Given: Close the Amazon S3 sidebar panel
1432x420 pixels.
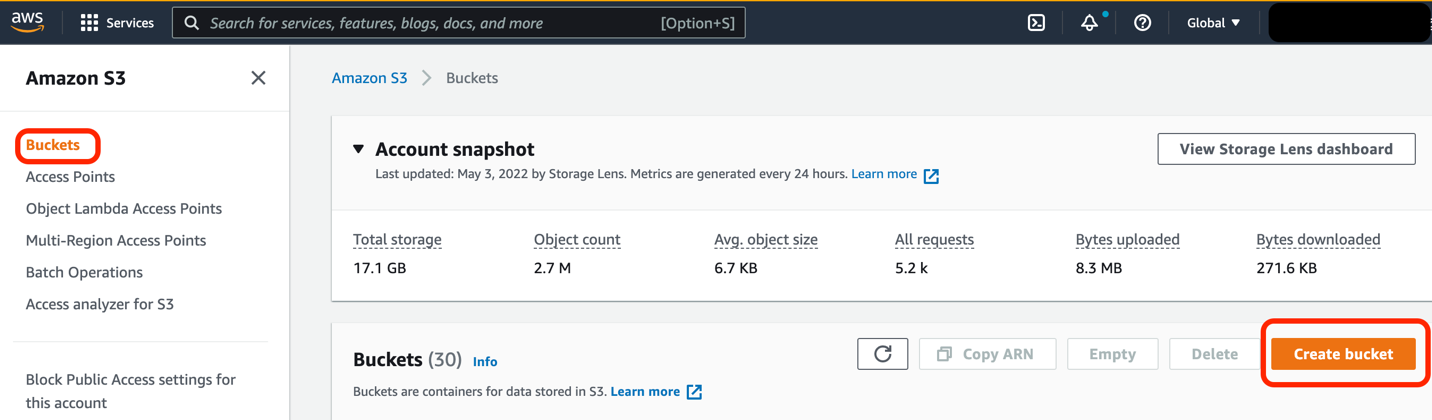Looking at the screenshot, I should pos(258,78).
